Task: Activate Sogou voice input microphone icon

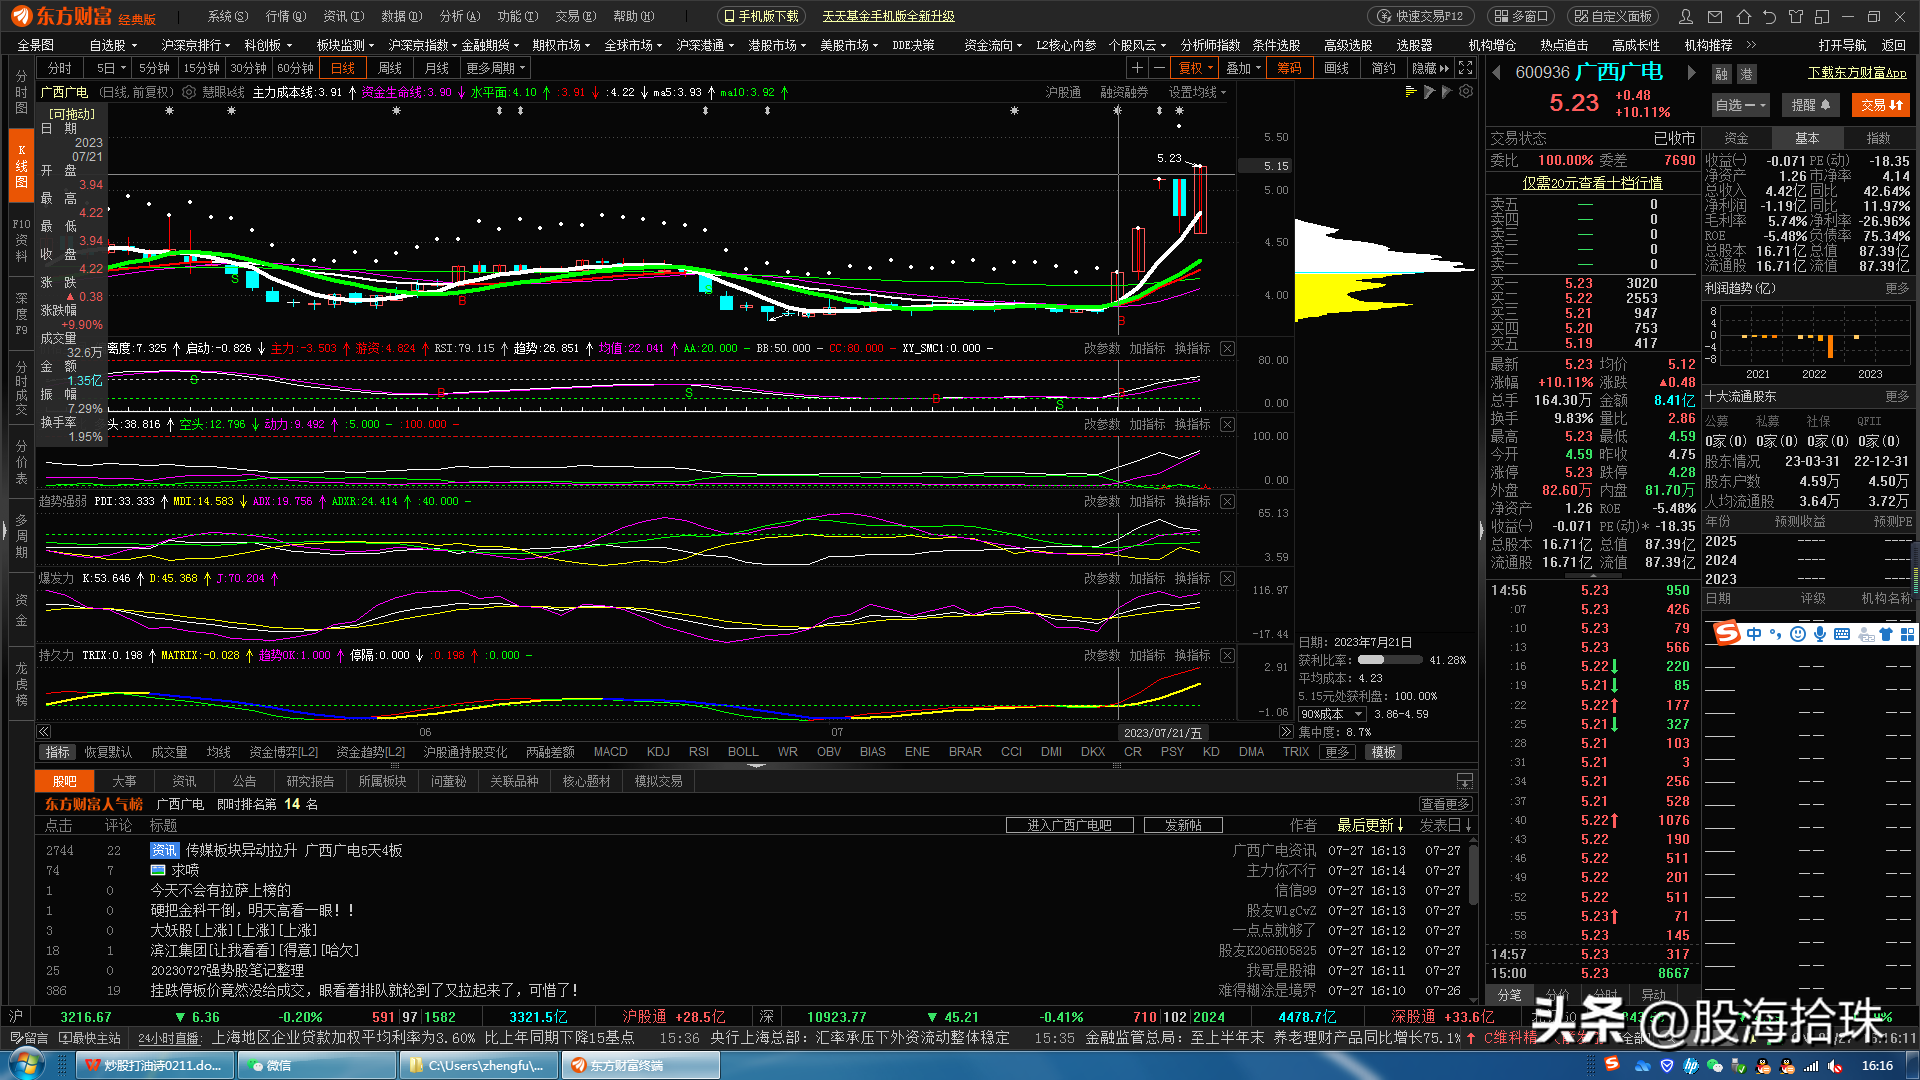Action: click(x=1820, y=634)
